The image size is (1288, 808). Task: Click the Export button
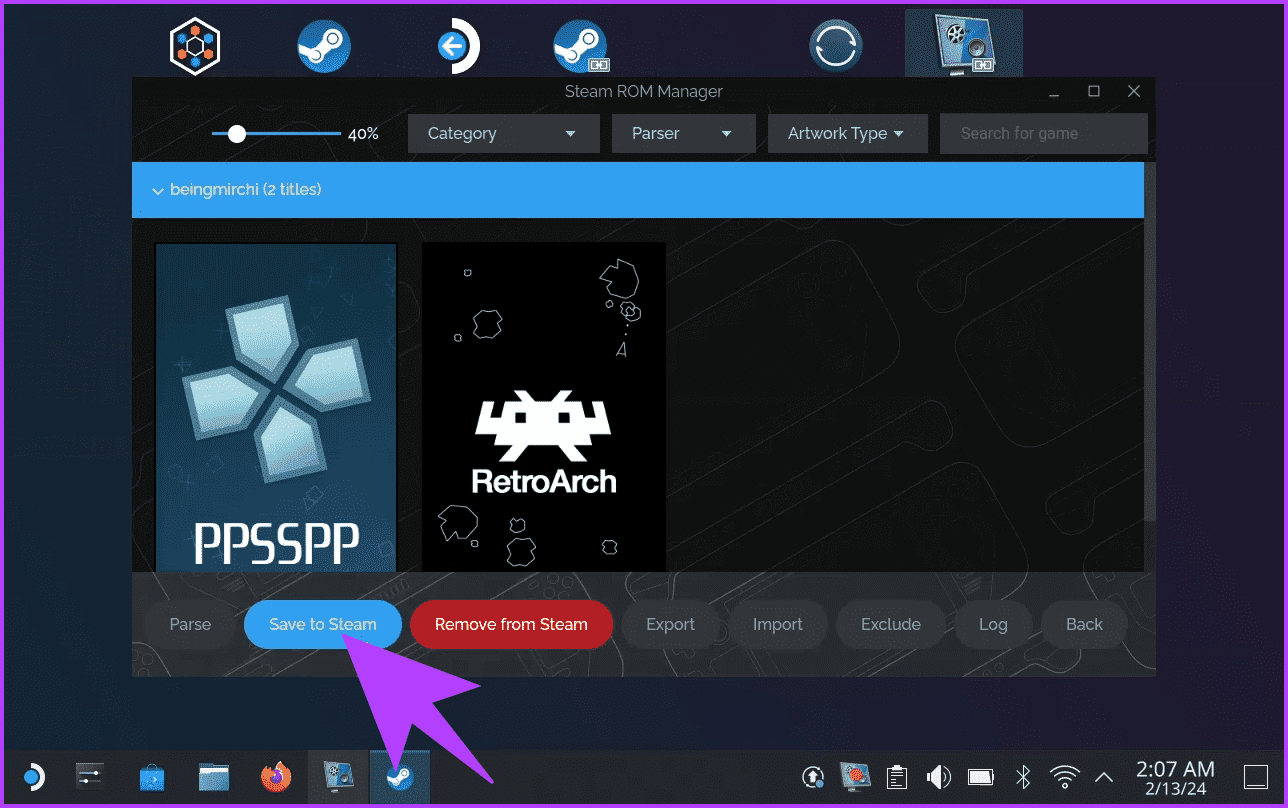[x=670, y=624]
